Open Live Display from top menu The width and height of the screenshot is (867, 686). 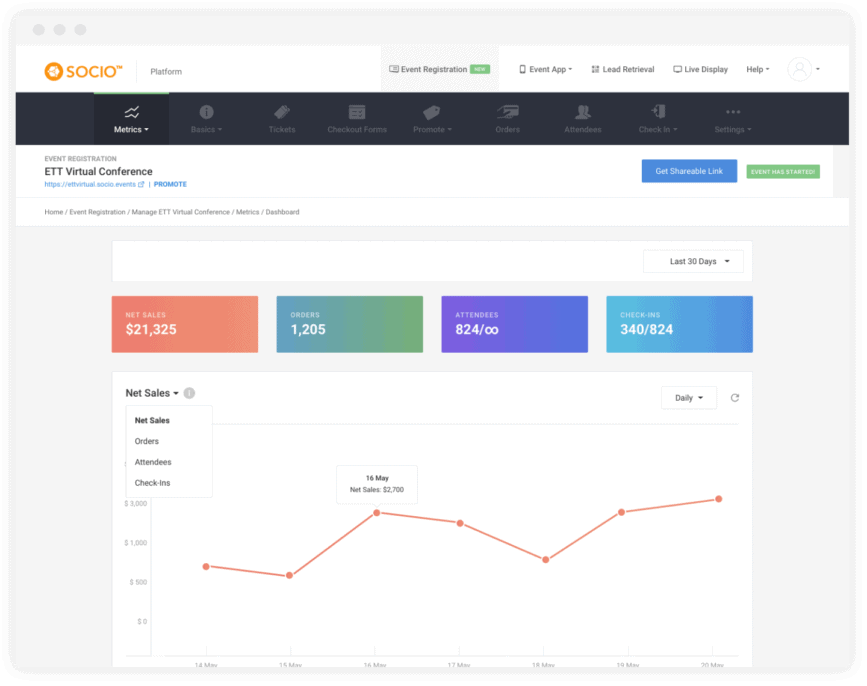click(701, 70)
